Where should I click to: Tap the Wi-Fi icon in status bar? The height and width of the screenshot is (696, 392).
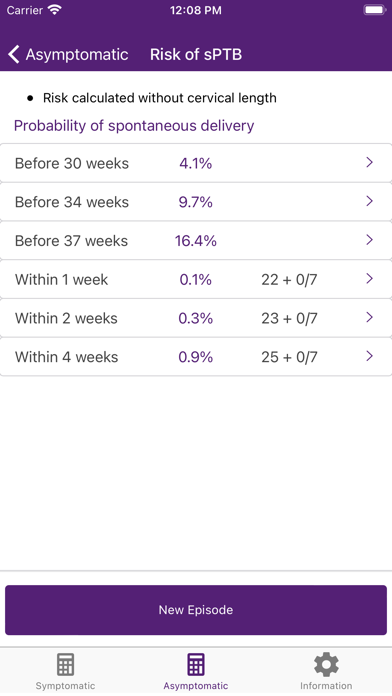(x=55, y=10)
